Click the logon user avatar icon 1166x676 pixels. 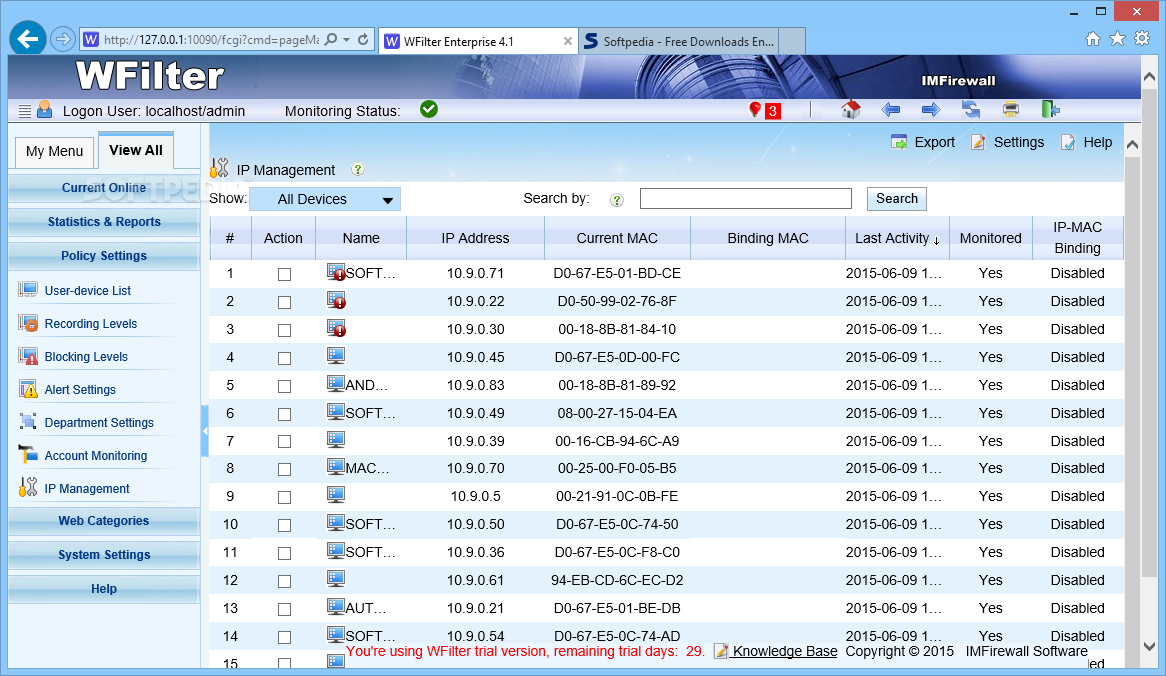tap(45, 110)
